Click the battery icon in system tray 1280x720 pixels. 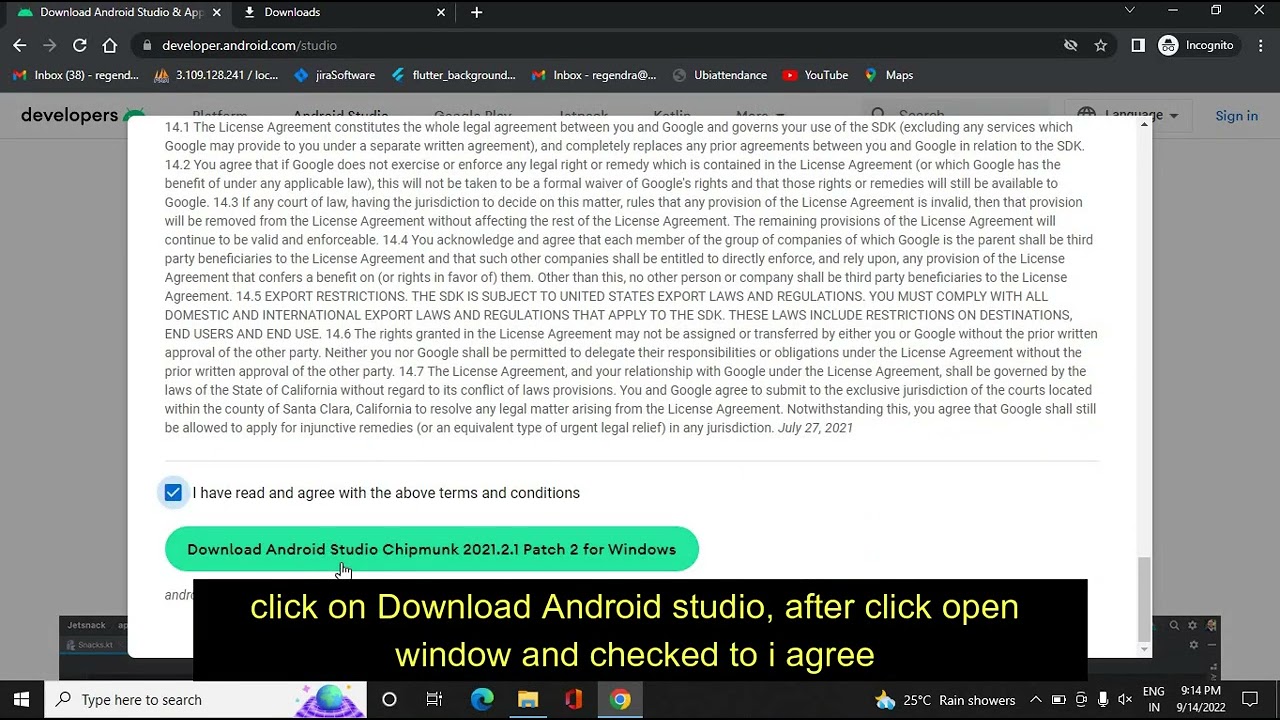click(x=1058, y=700)
